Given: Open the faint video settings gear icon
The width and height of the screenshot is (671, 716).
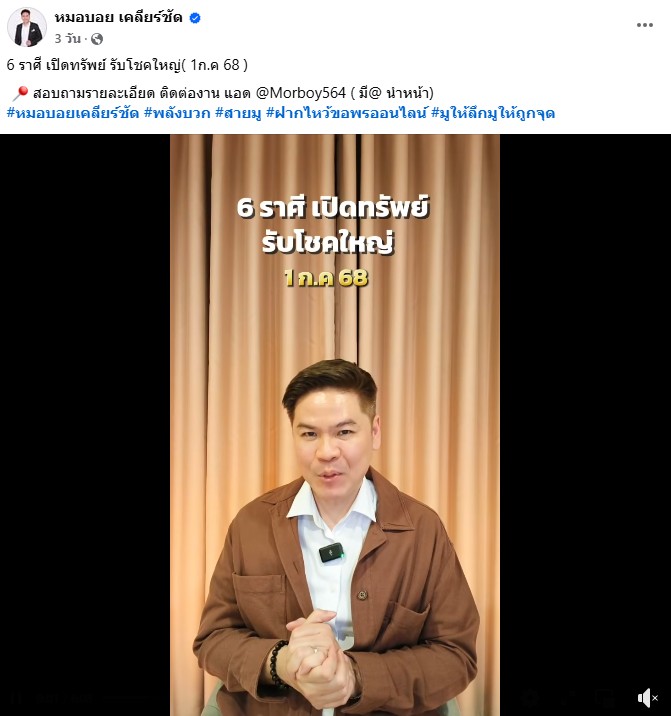Looking at the screenshot, I should pos(530,698).
